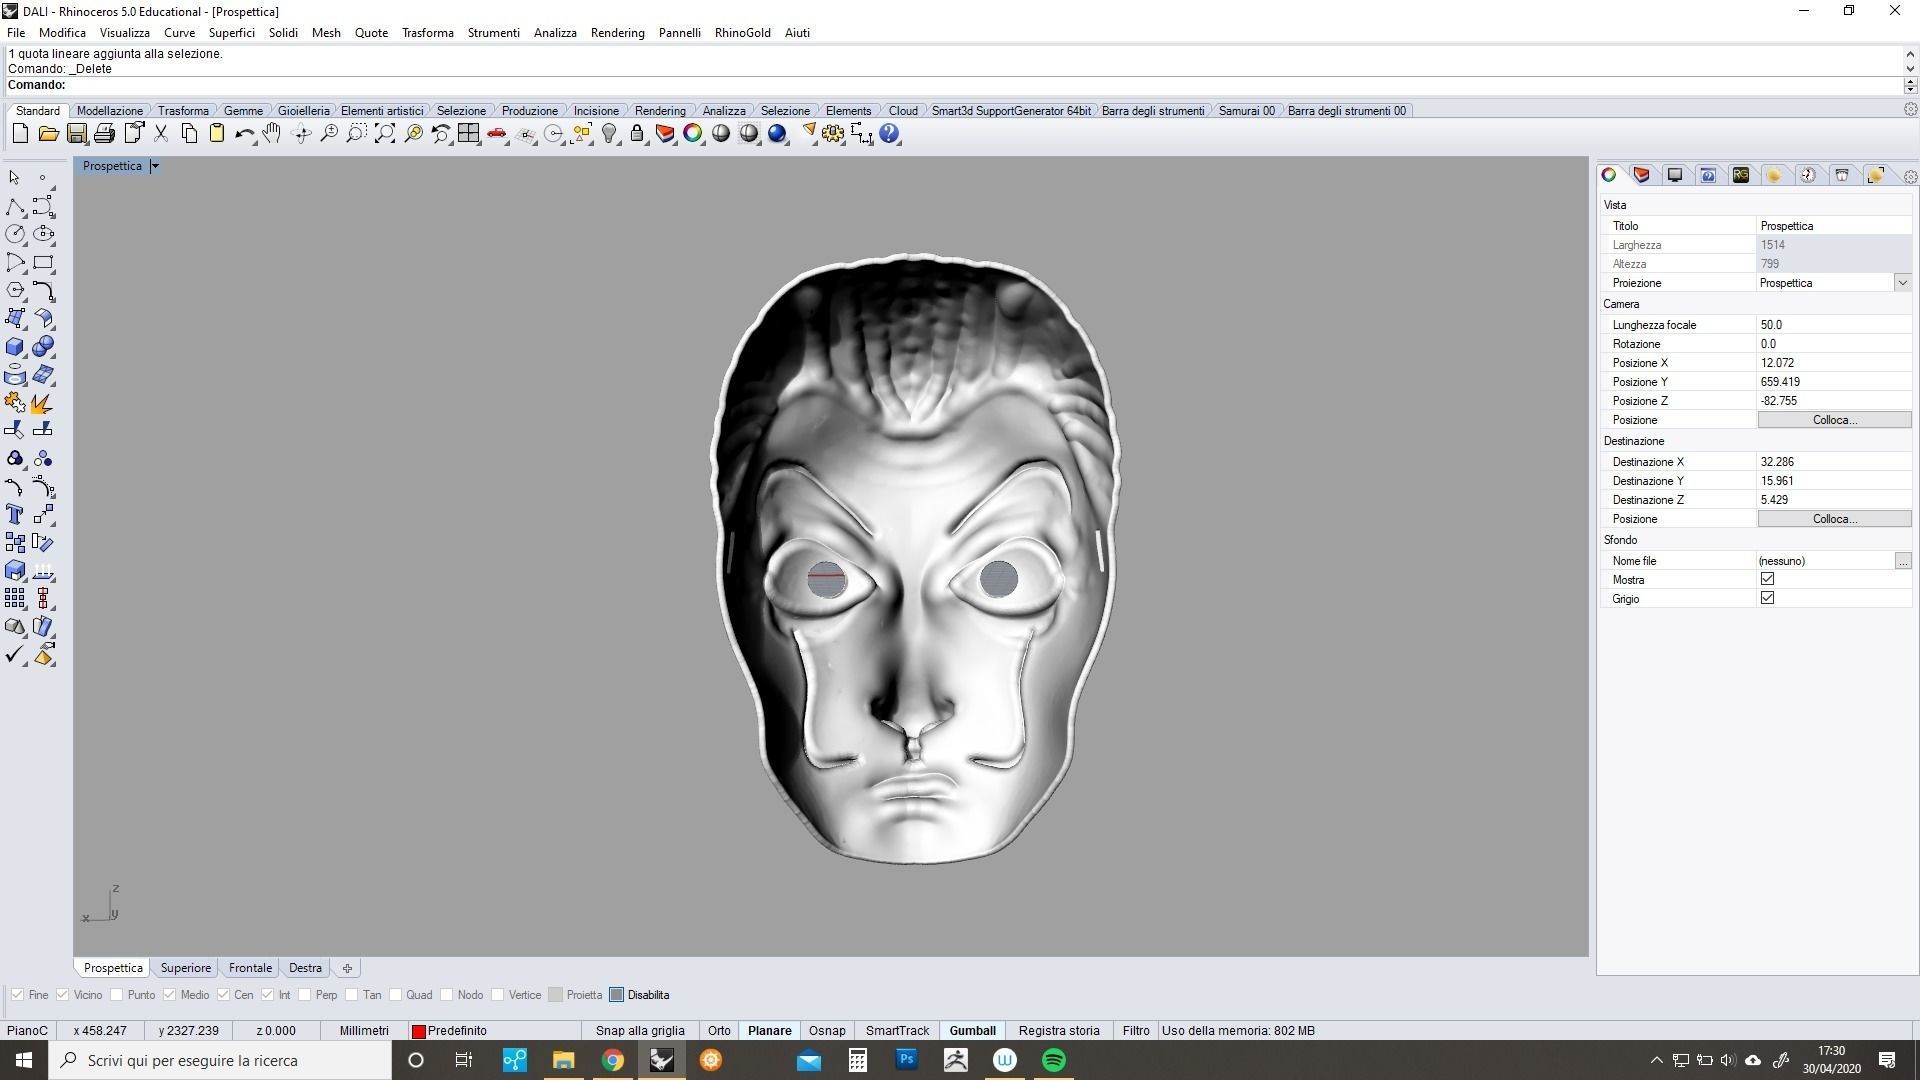Enable the Quad osnap checkbox
The width and height of the screenshot is (1920, 1080).
coord(395,995)
